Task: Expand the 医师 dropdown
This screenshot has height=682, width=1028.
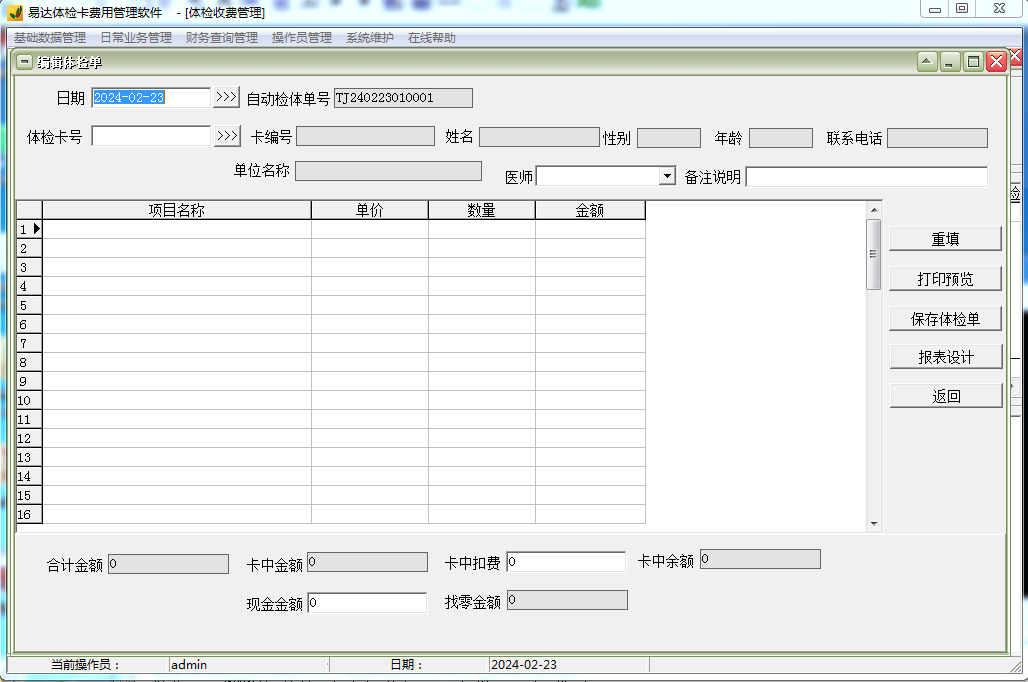Action: (x=667, y=176)
